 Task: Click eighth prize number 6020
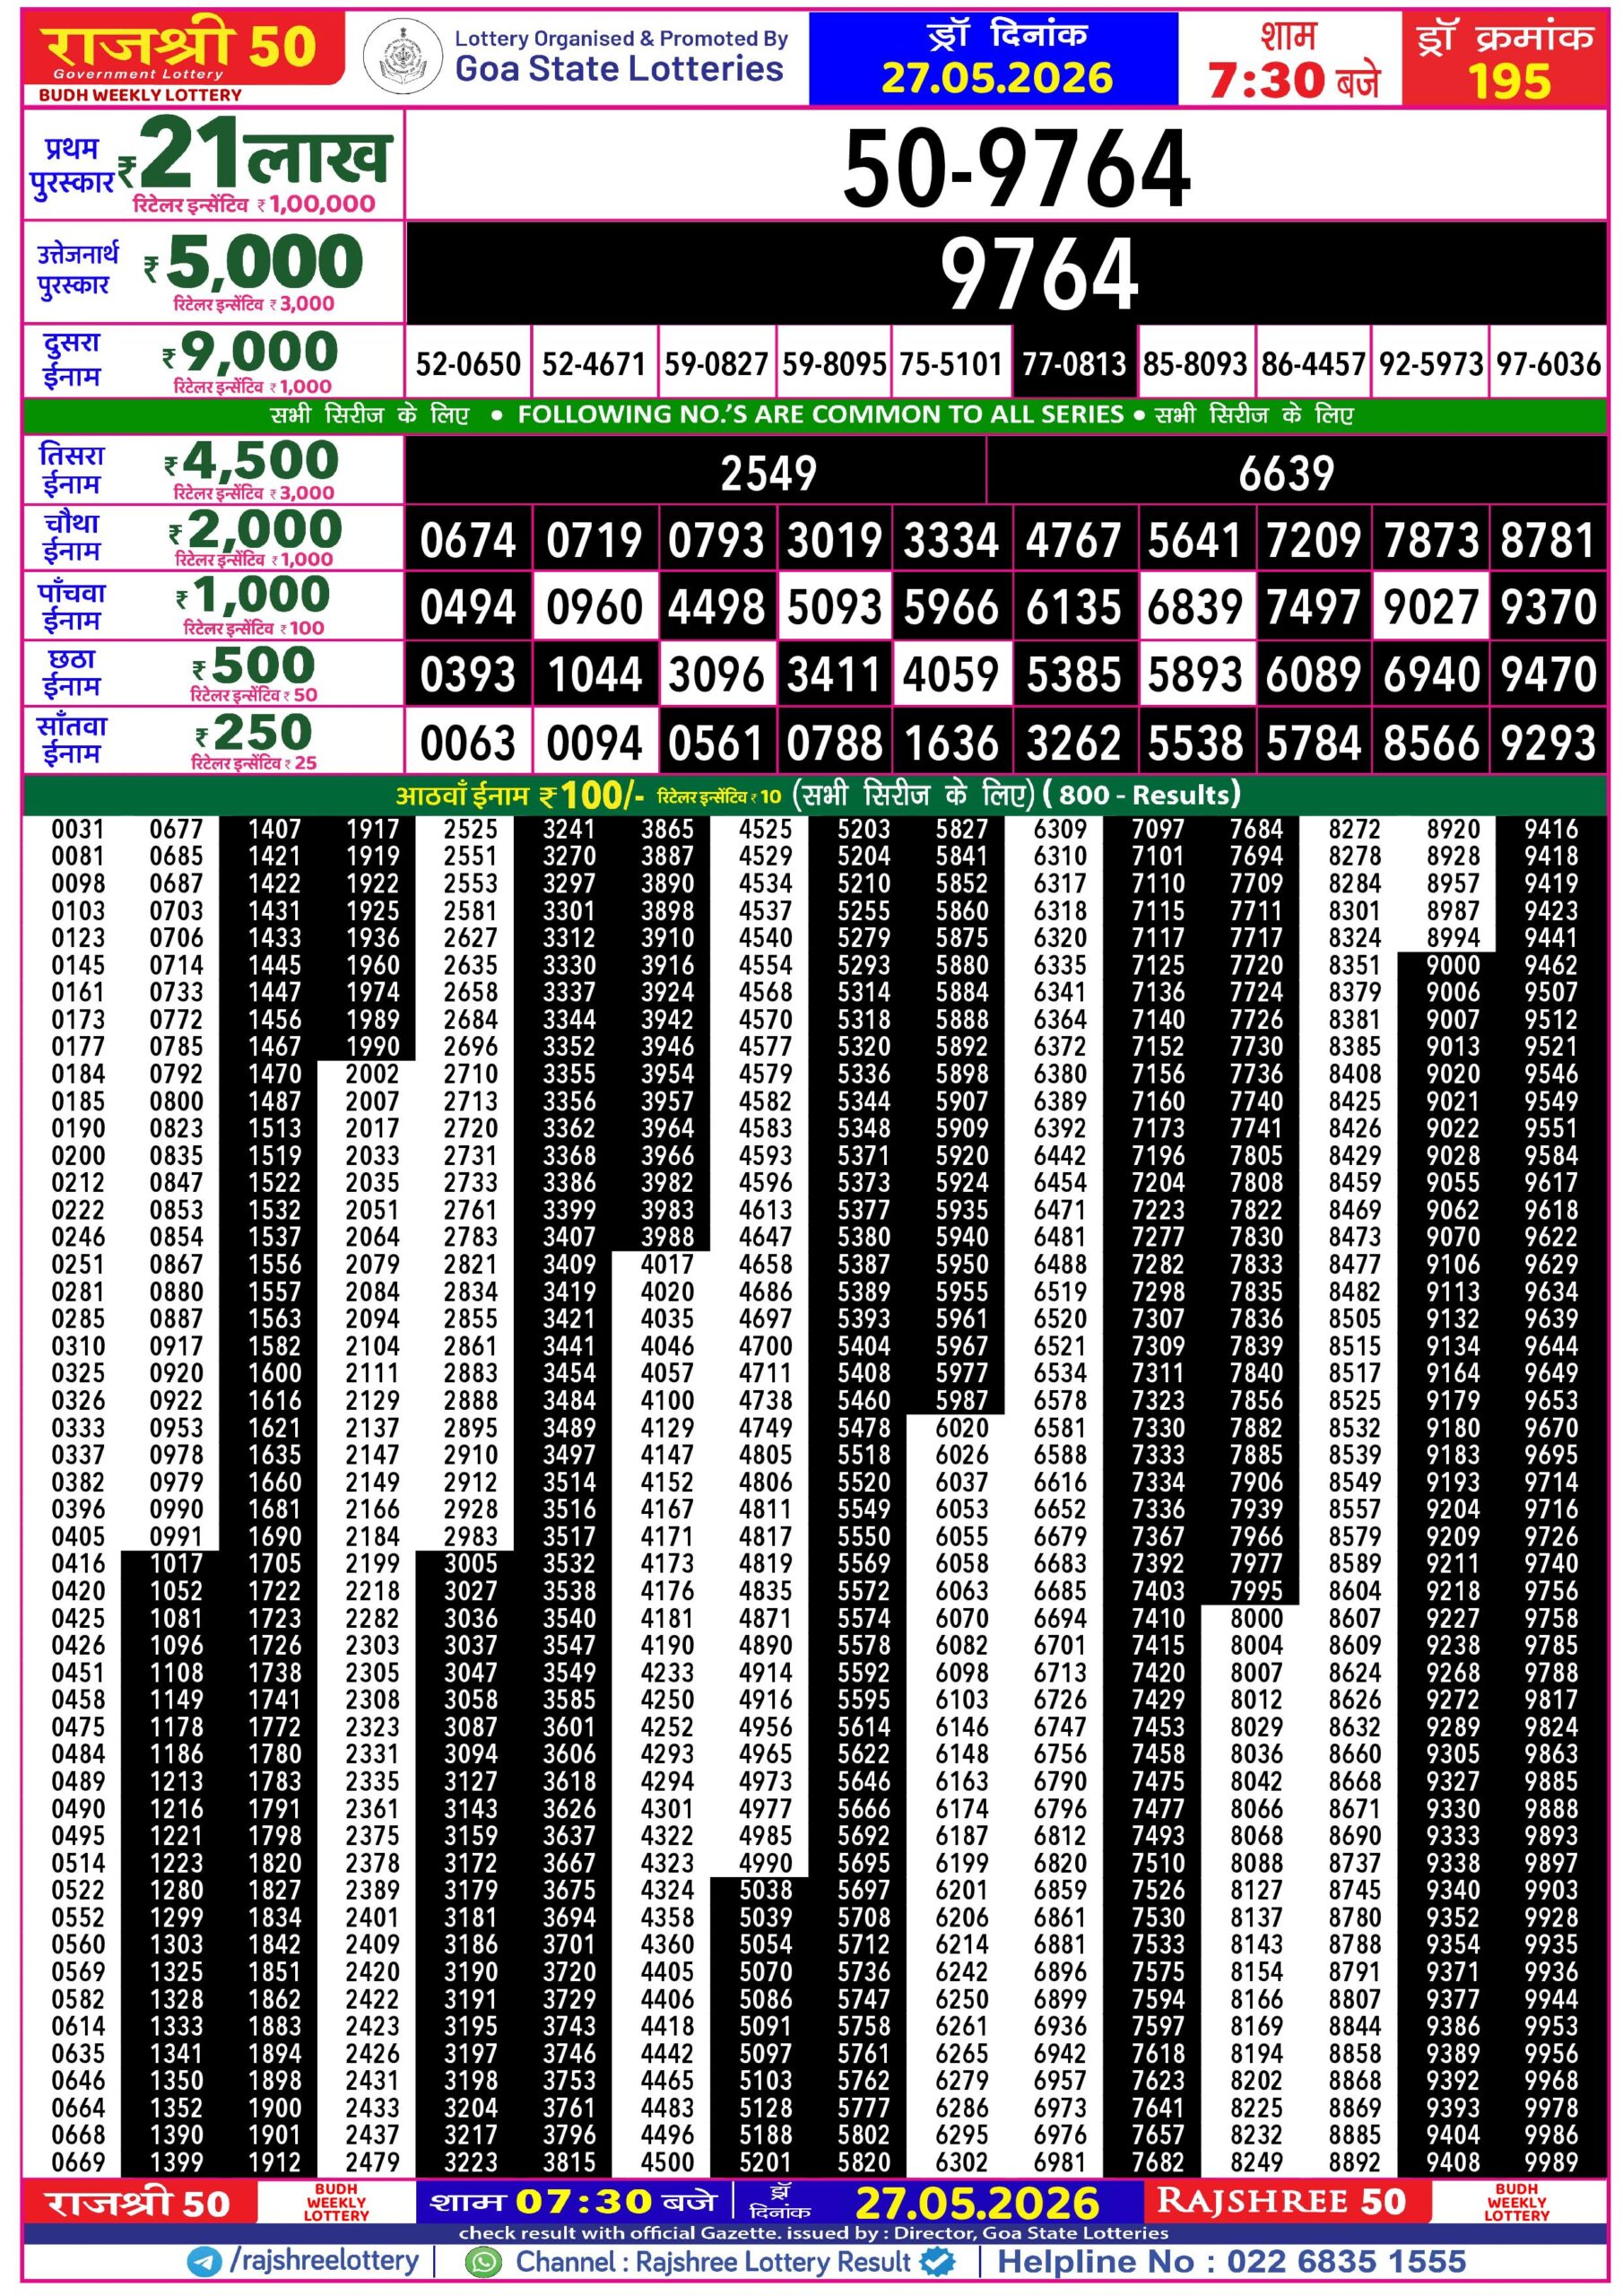[x=962, y=1427]
